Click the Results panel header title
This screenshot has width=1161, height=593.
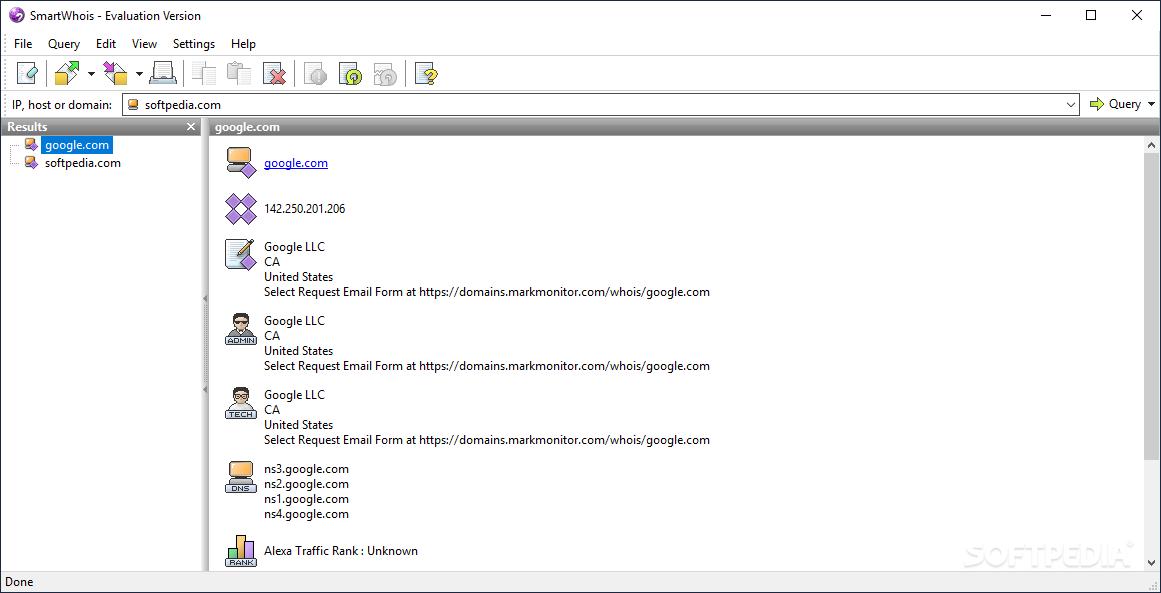[x=27, y=127]
